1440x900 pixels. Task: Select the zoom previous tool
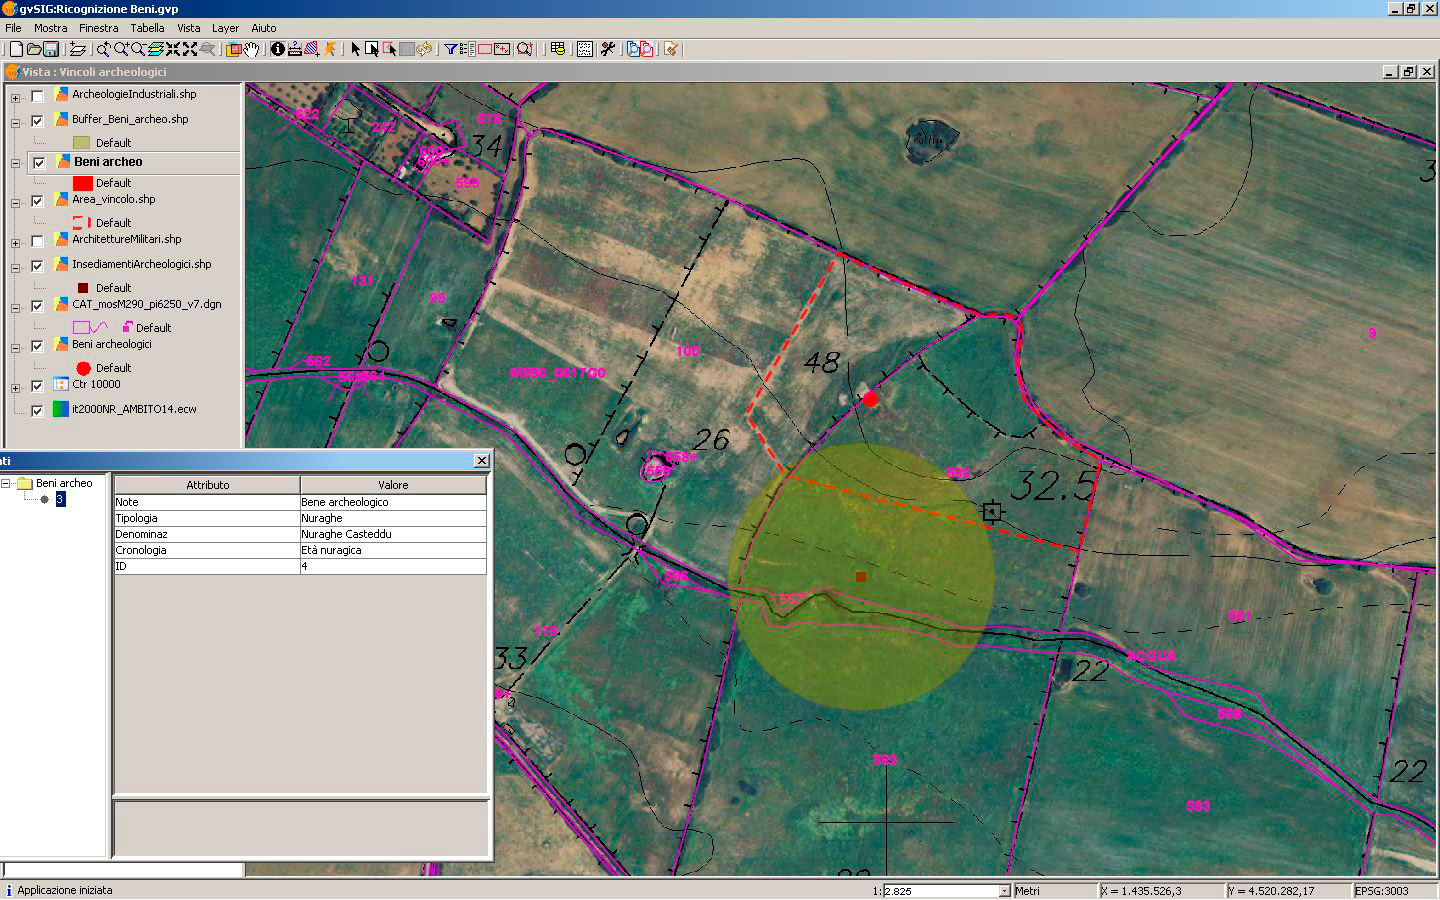click(x=103, y=49)
